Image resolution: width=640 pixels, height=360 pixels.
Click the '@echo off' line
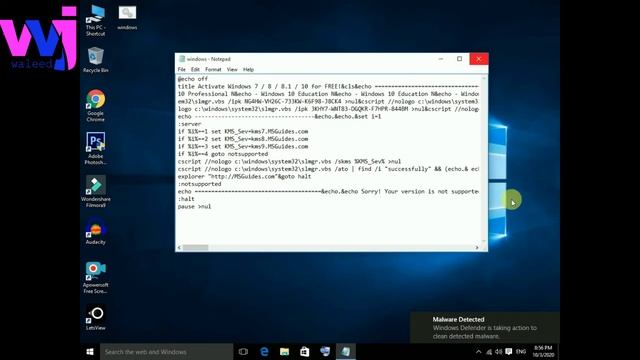pyautogui.click(x=193, y=79)
